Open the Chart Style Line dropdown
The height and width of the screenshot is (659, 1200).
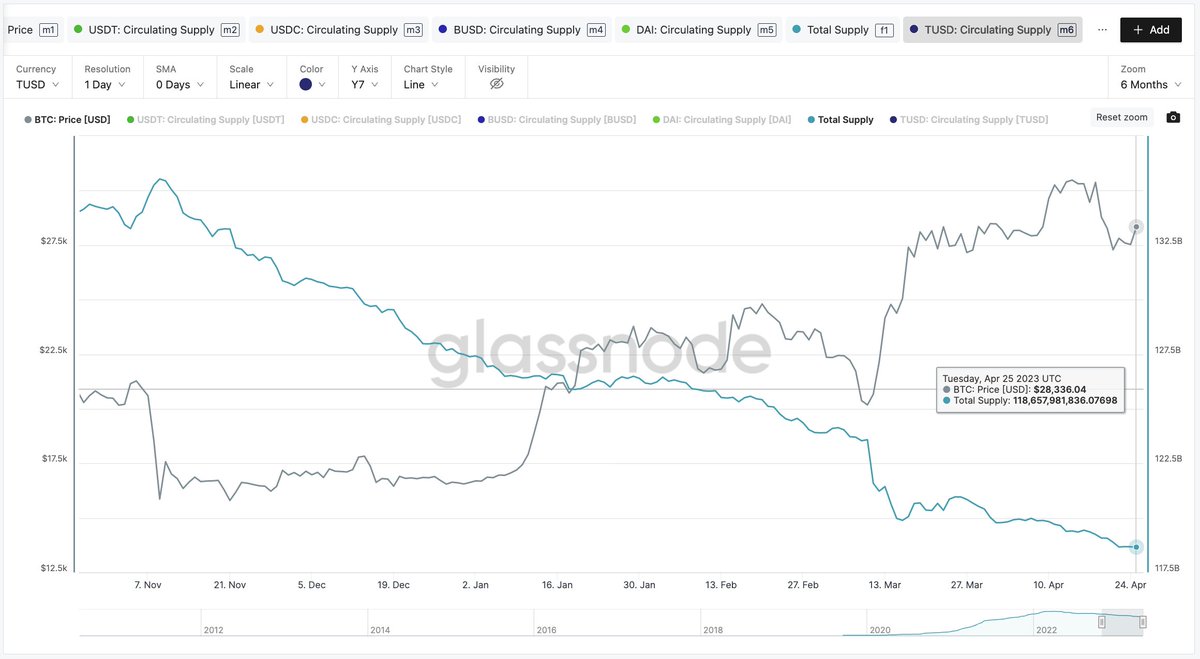(x=423, y=85)
